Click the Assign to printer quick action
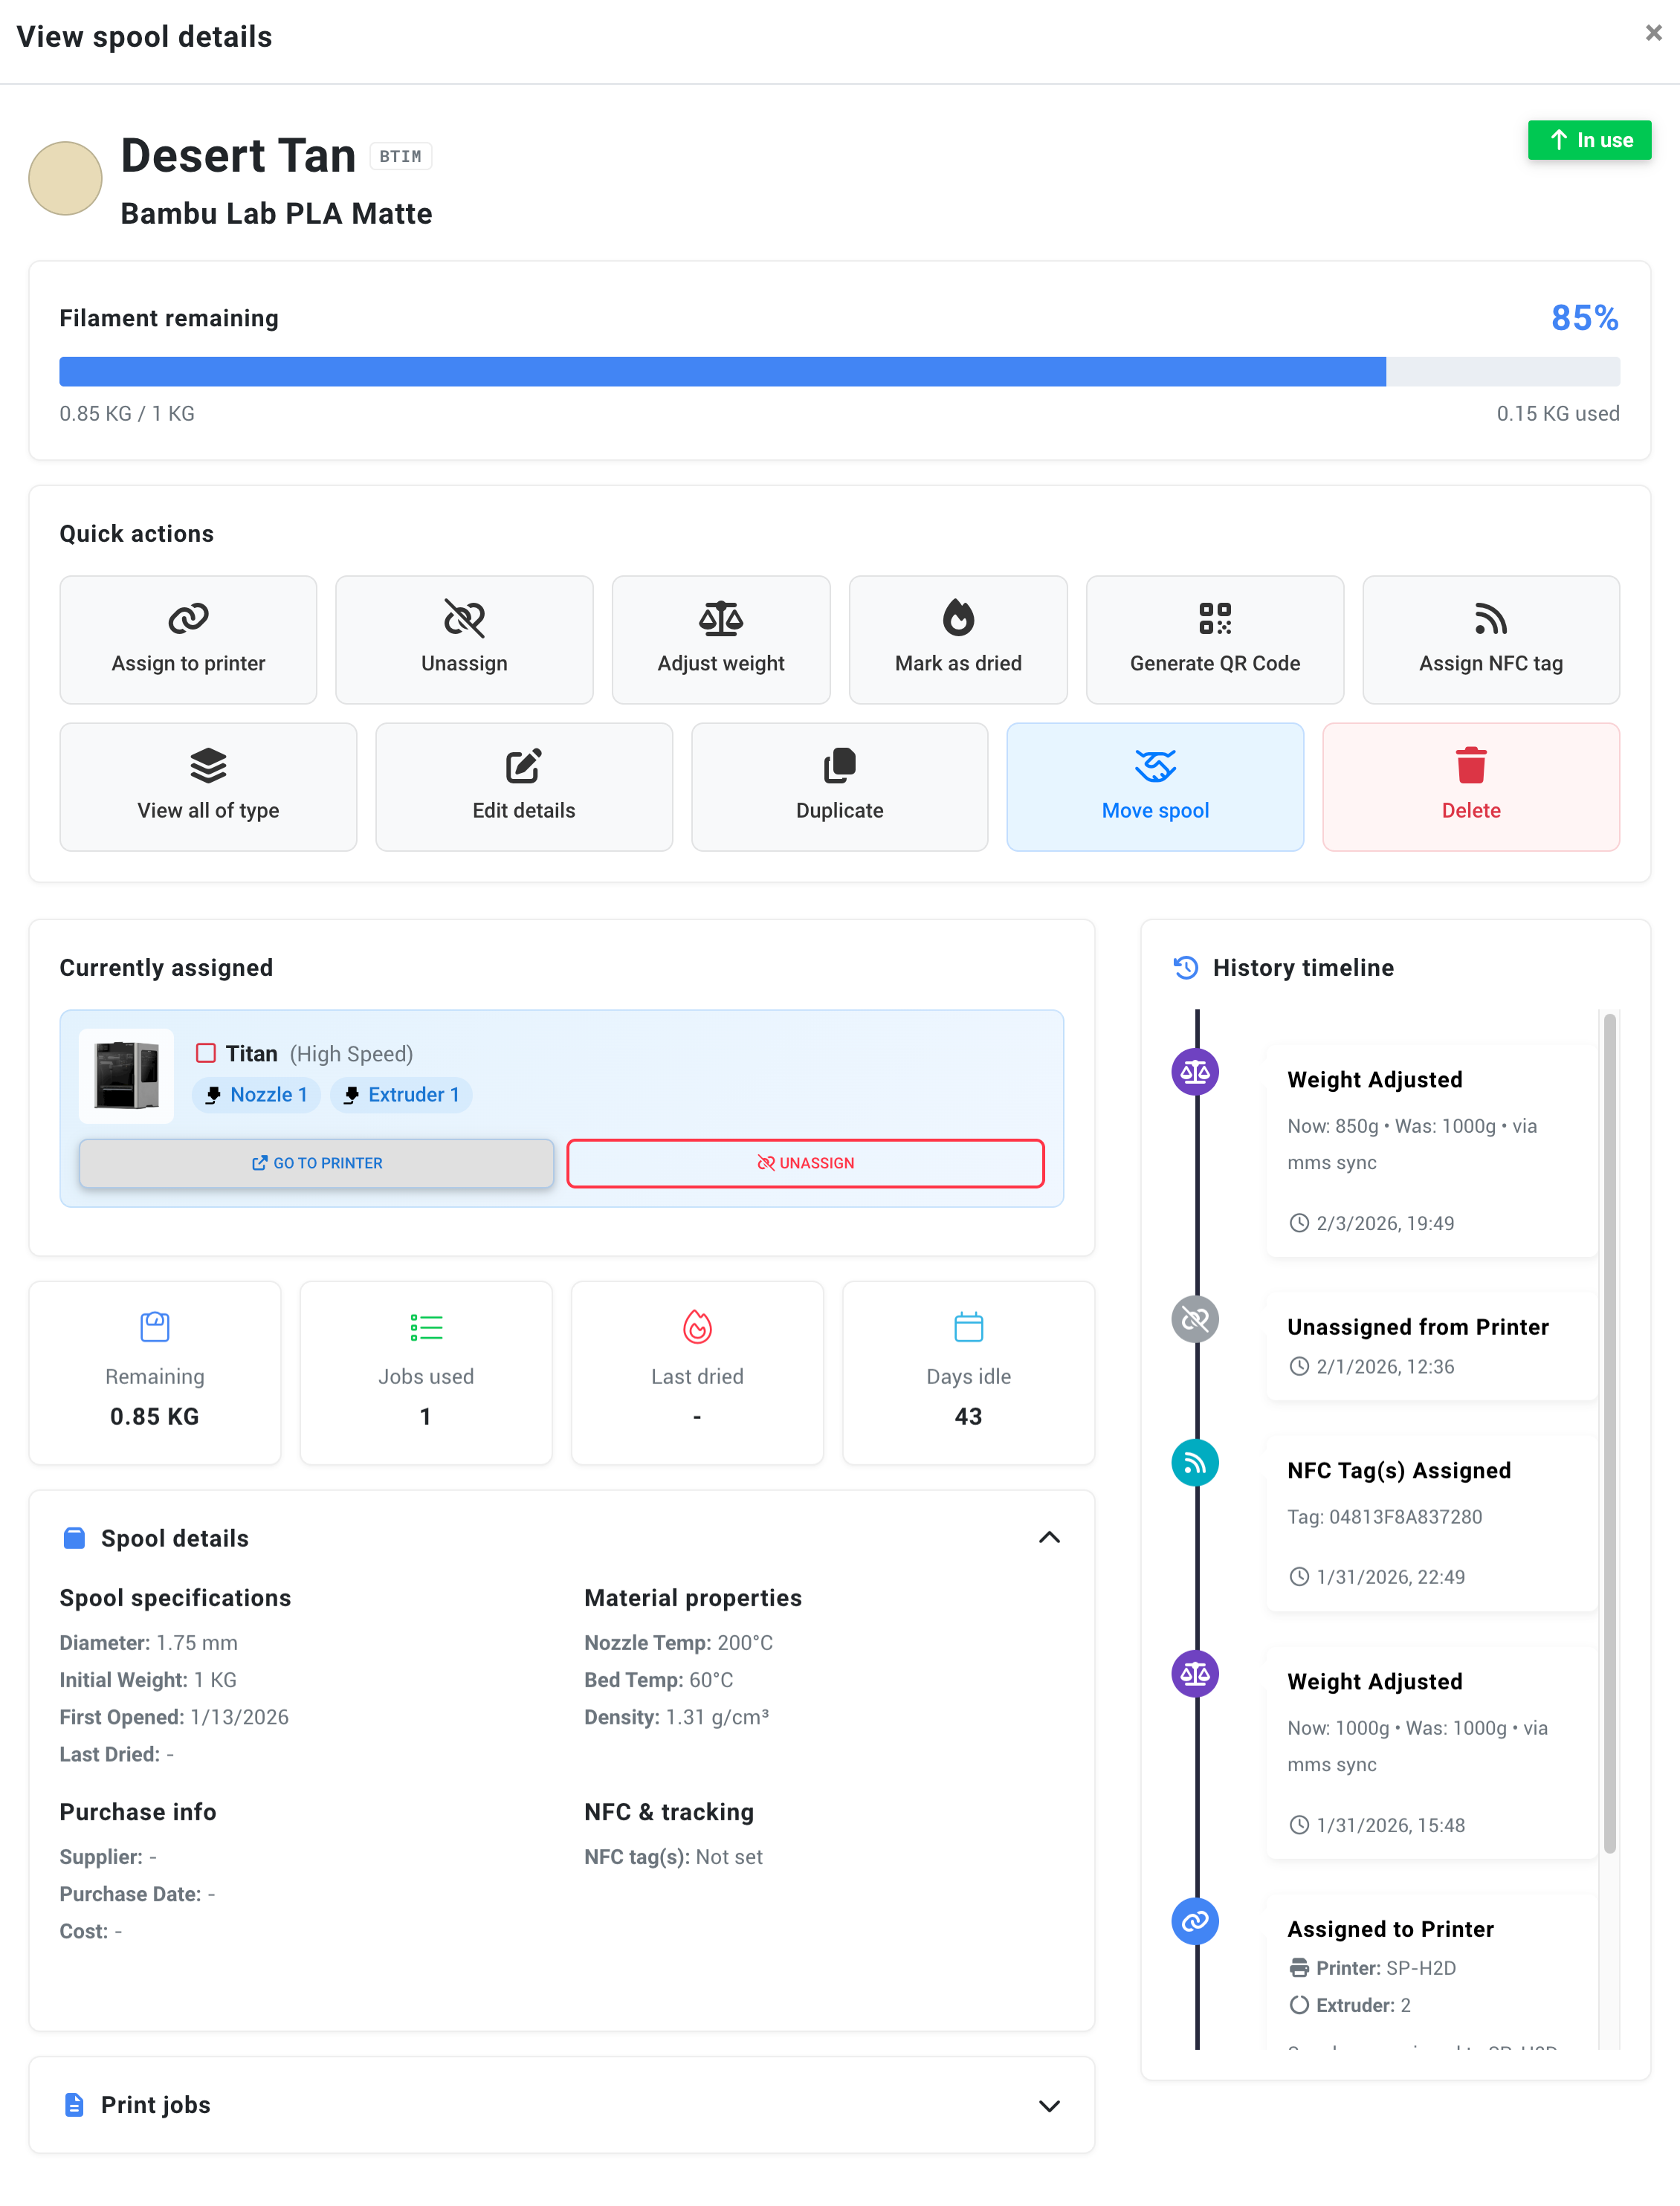The width and height of the screenshot is (1680, 2206). [x=188, y=639]
